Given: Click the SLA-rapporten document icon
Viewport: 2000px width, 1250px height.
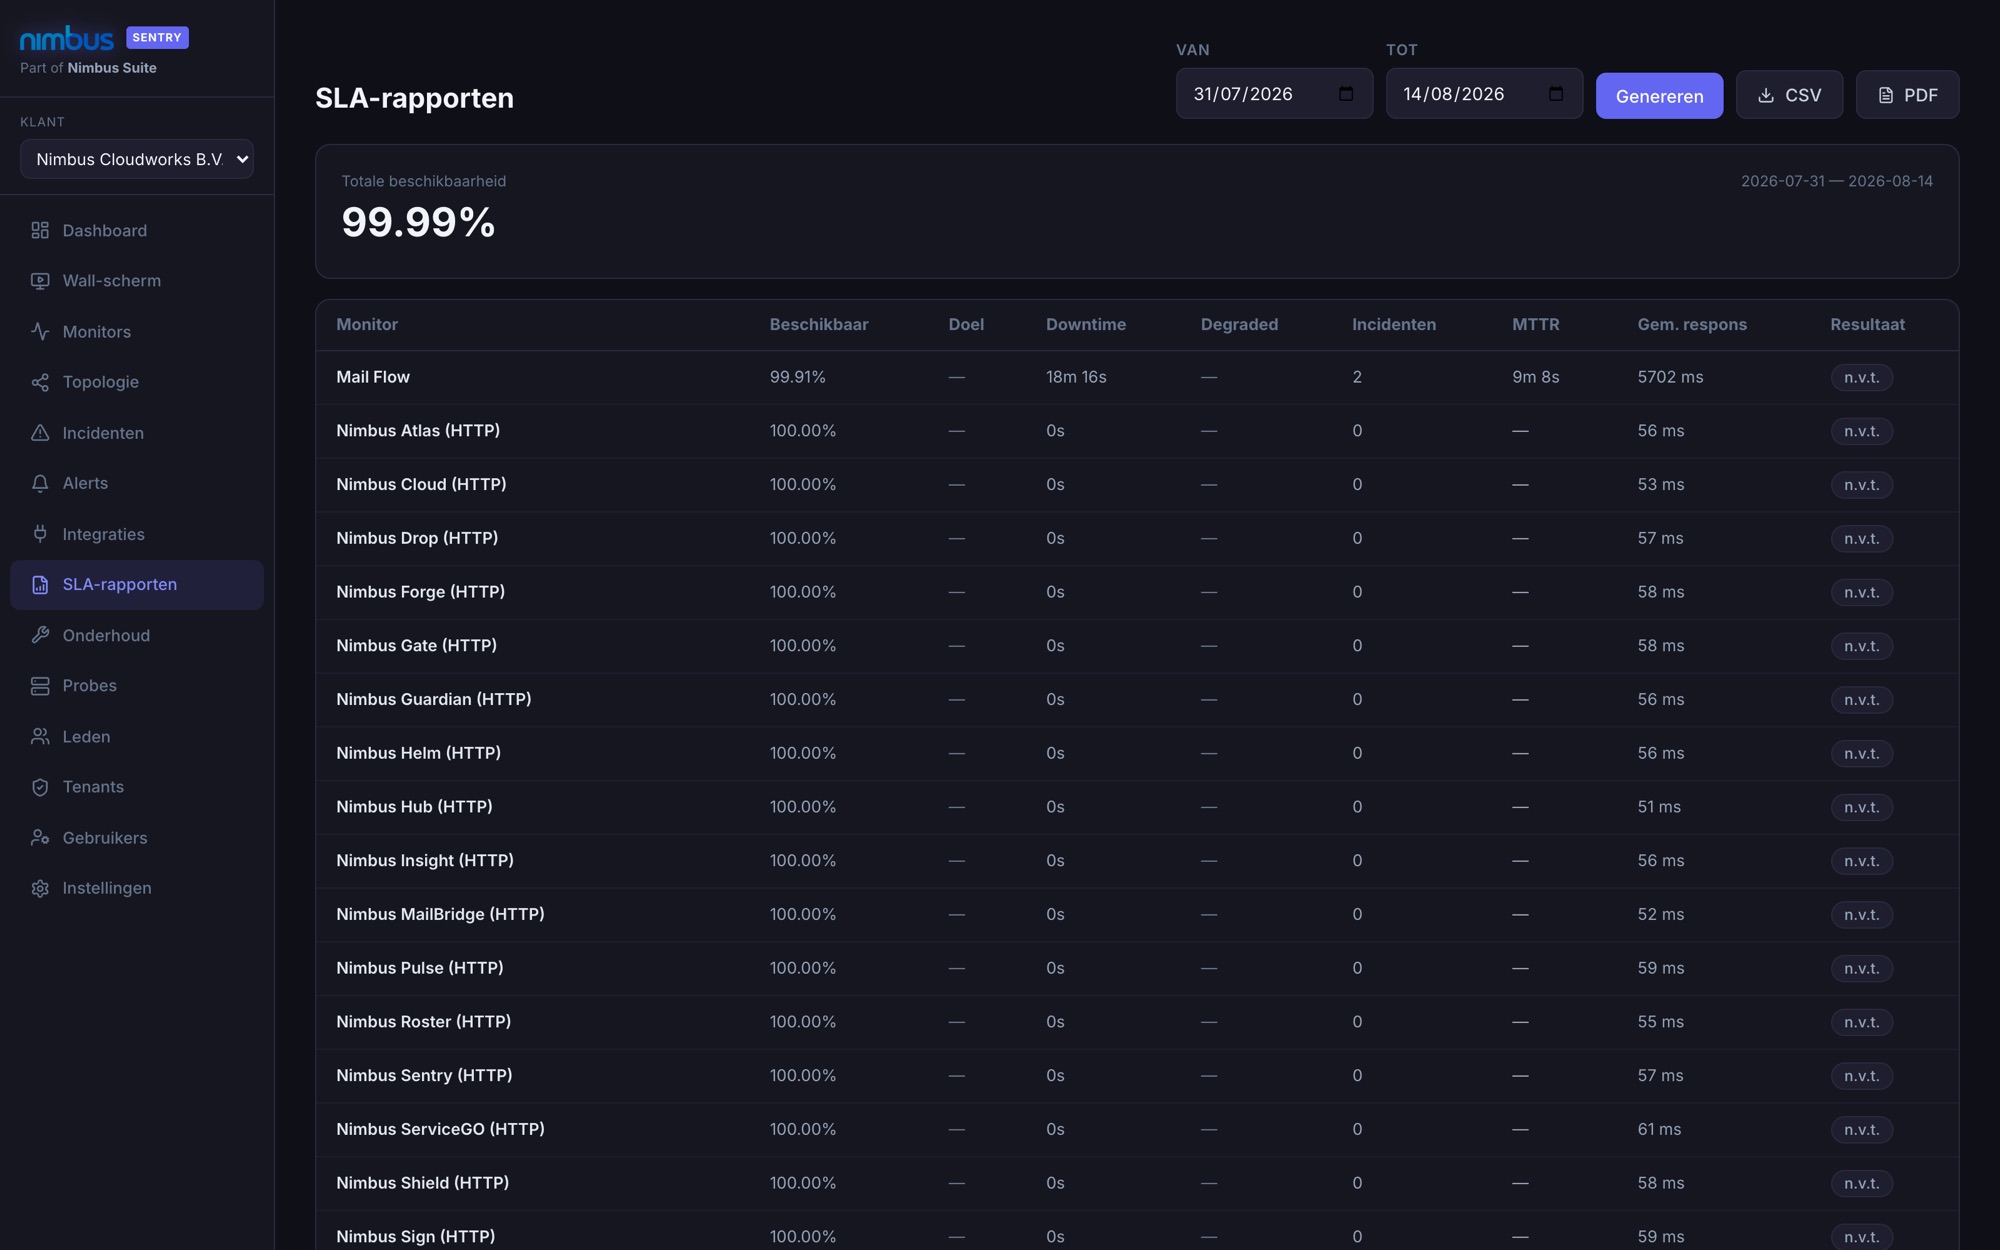Looking at the screenshot, I should coord(40,585).
